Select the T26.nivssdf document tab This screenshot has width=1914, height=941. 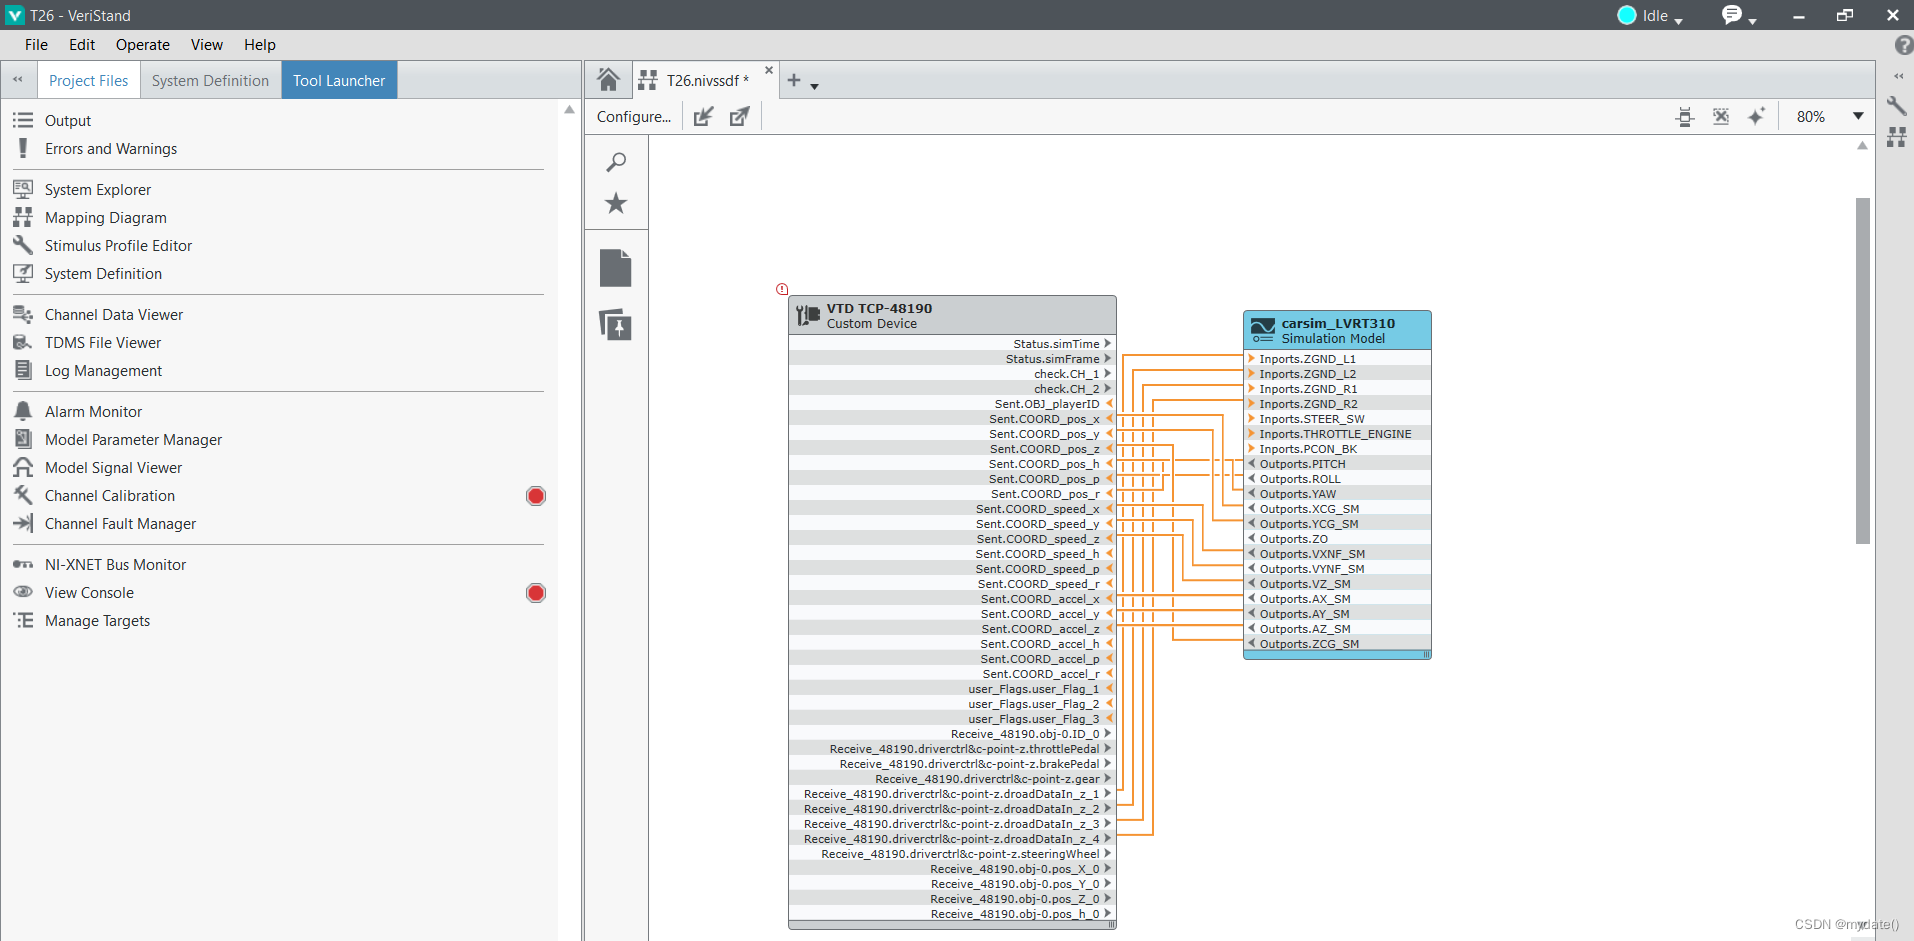click(704, 80)
